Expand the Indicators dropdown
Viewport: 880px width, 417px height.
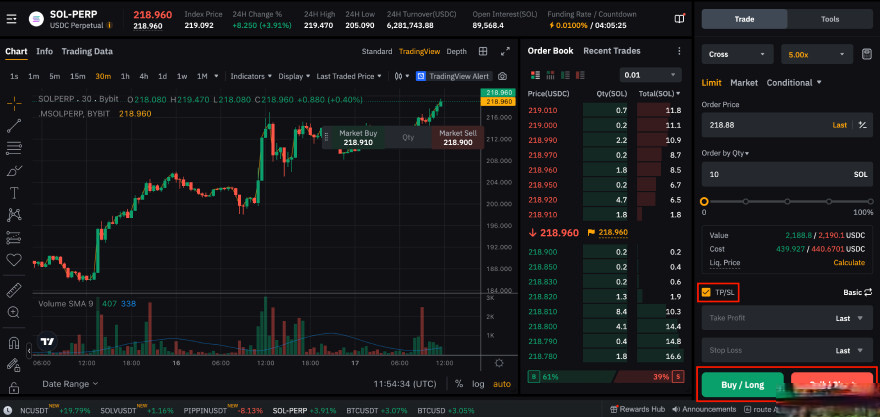[251, 76]
